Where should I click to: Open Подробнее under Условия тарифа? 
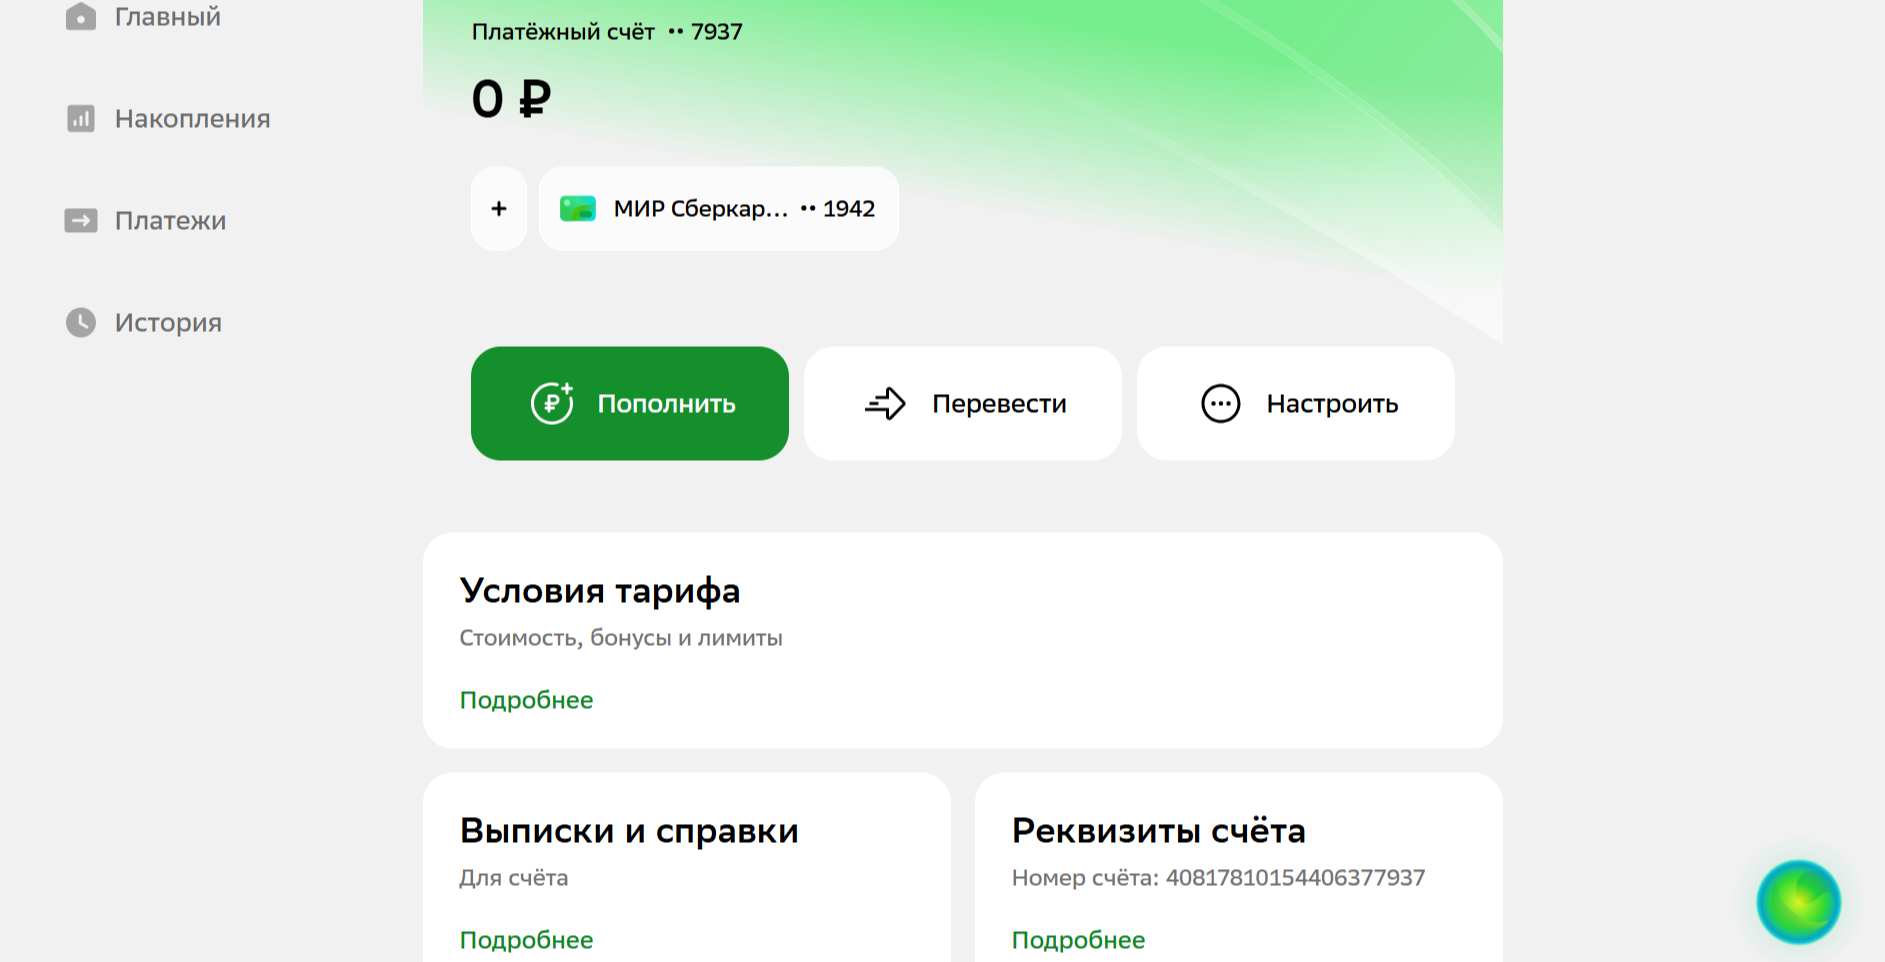tap(526, 700)
